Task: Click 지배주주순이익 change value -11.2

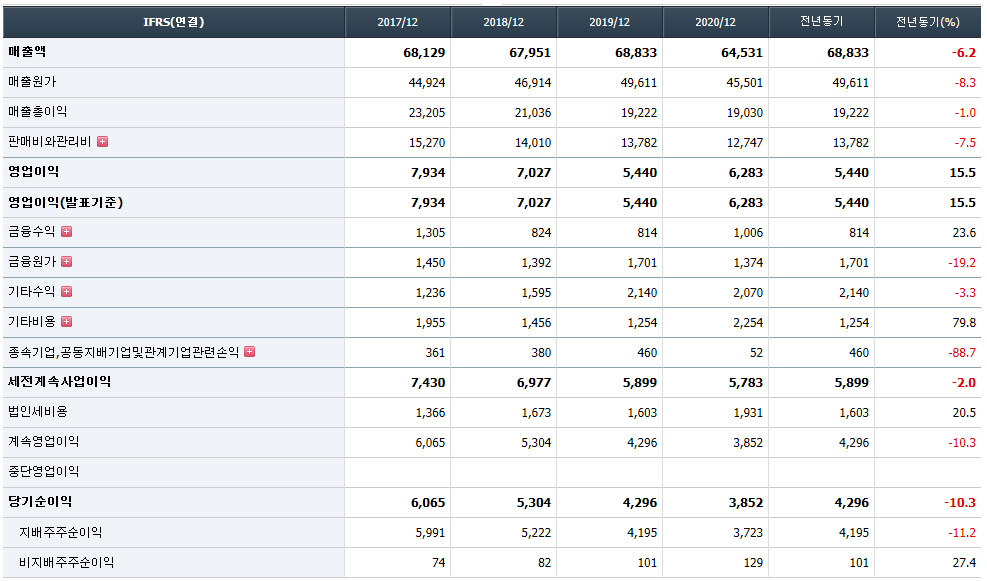Action: tap(962, 533)
